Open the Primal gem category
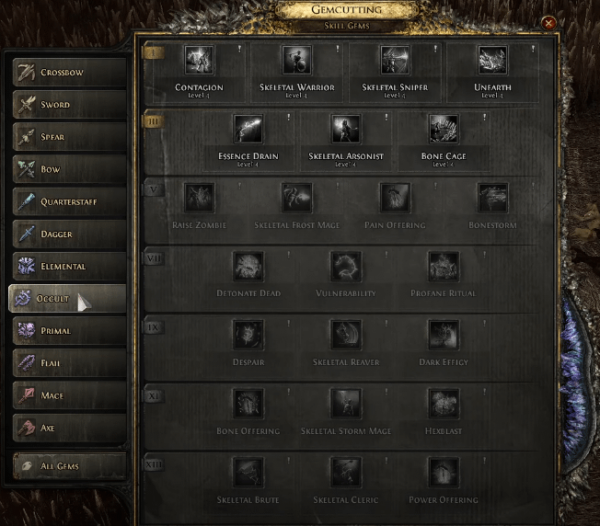Viewport: 600px width, 526px height. coord(69,331)
